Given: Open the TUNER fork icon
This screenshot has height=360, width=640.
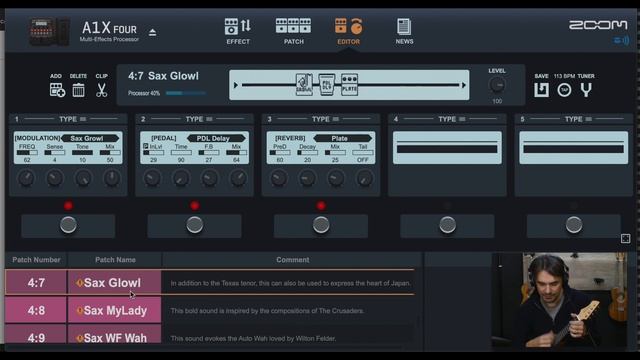Looking at the screenshot, I should 586,90.
